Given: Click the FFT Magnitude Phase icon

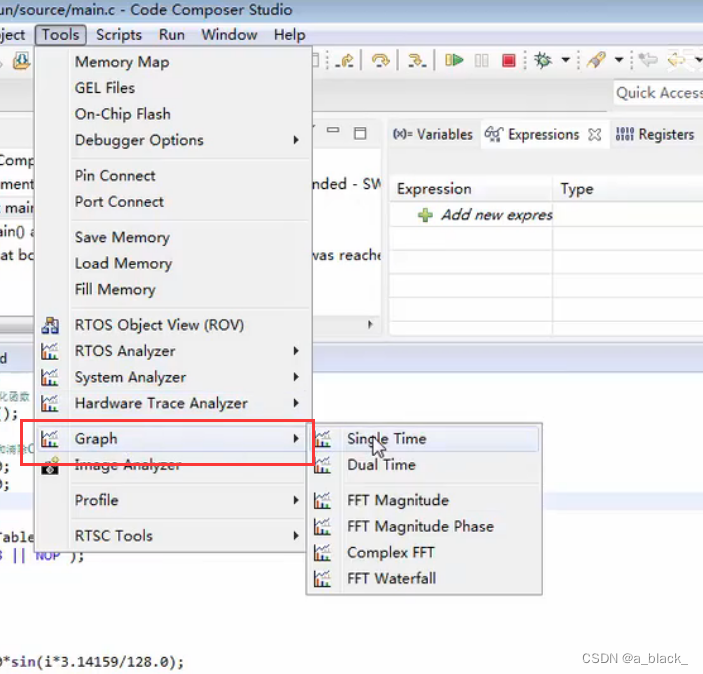Looking at the screenshot, I should point(322,526).
